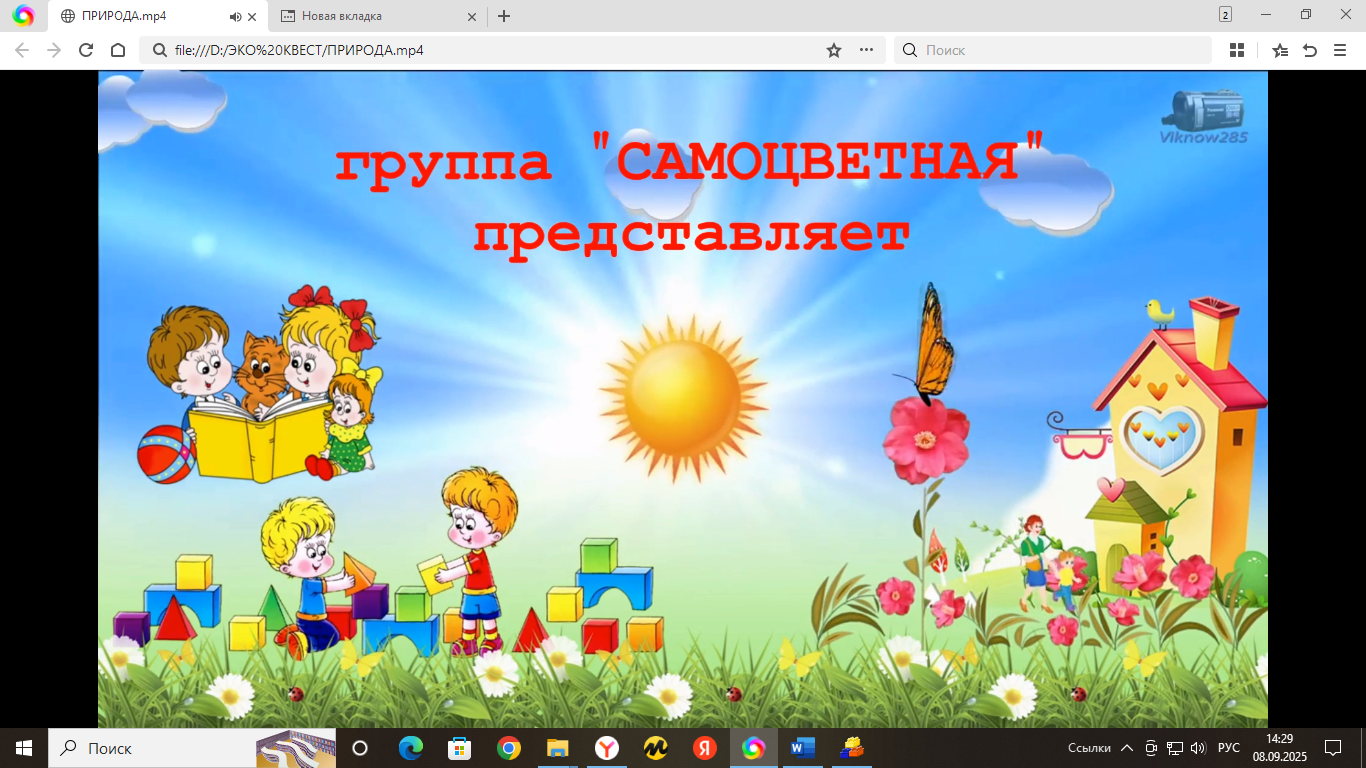Expand the hamburger main menu
This screenshot has width=1366, height=768.
tap(1340, 50)
